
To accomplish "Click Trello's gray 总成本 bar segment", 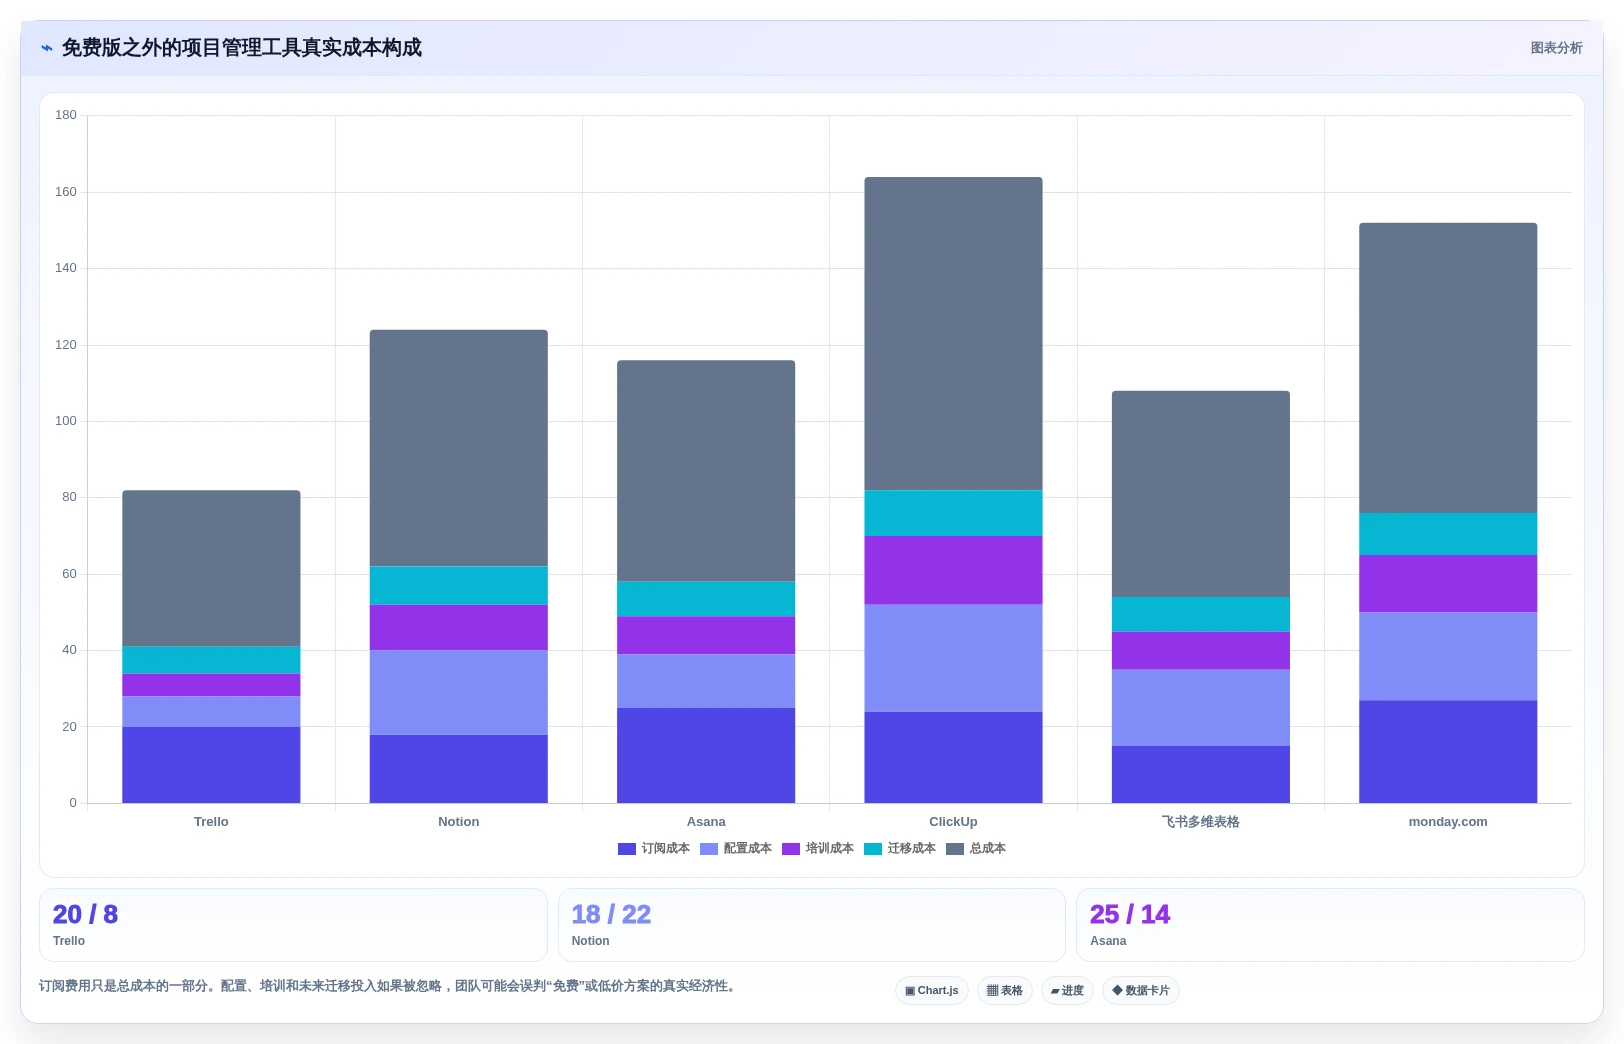I will pos(211,568).
